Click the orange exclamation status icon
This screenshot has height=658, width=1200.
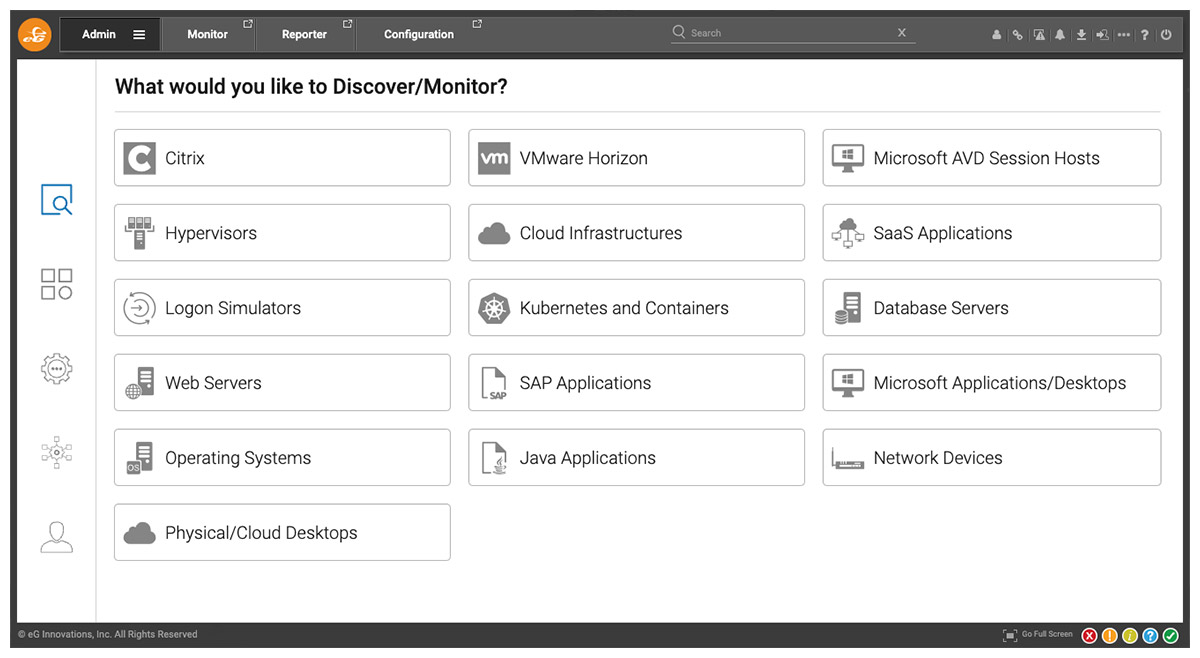point(1110,636)
